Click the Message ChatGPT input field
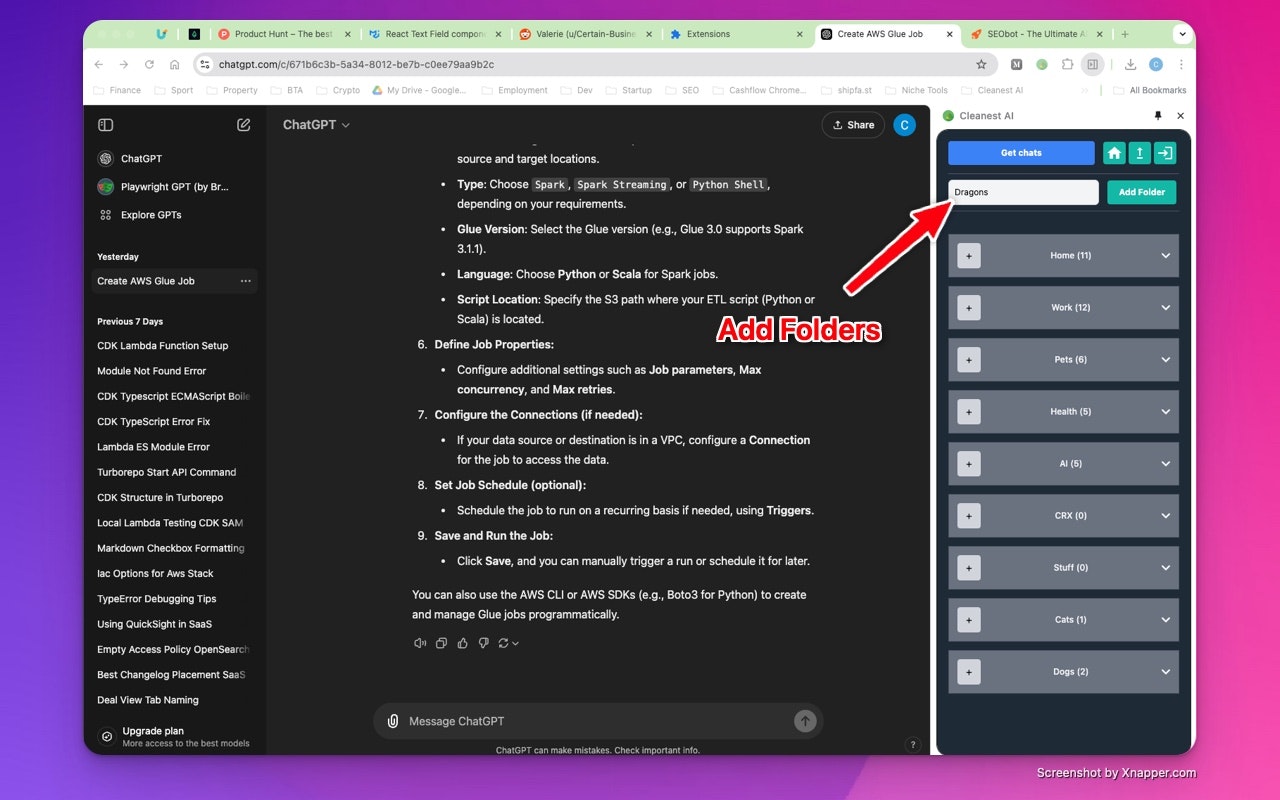The height and width of the screenshot is (800, 1280). pyautogui.click(x=598, y=721)
